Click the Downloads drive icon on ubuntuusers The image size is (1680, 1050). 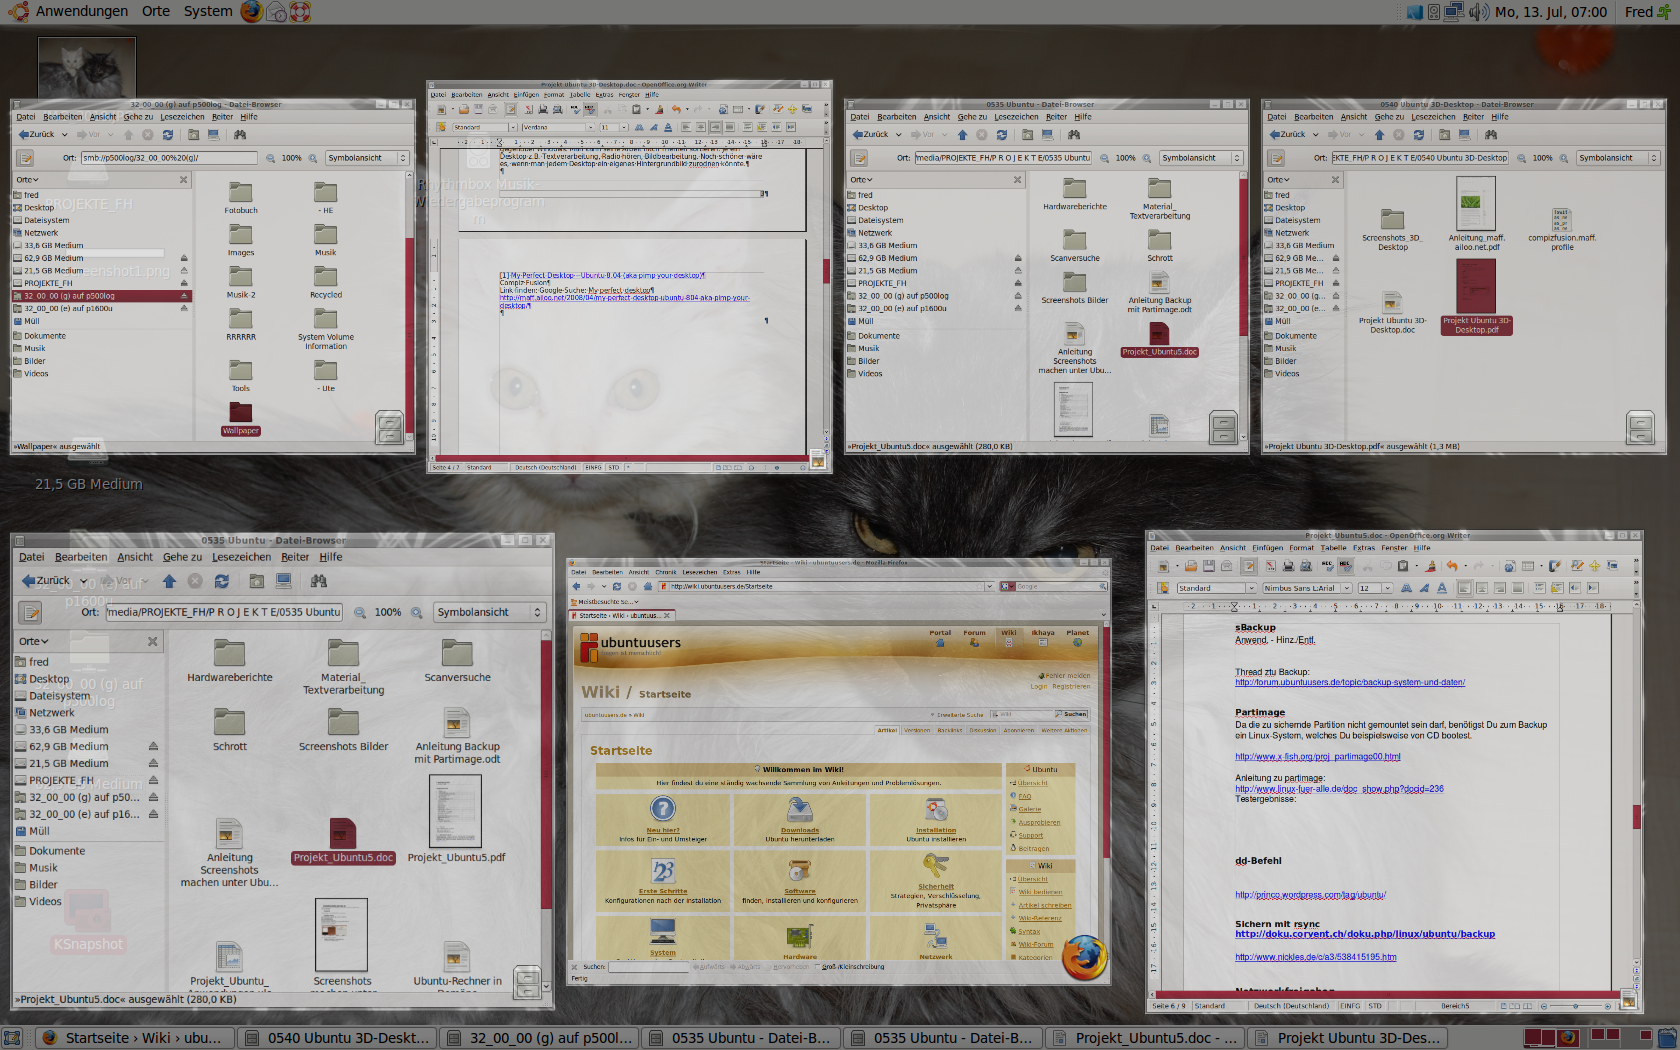coord(799,809)
